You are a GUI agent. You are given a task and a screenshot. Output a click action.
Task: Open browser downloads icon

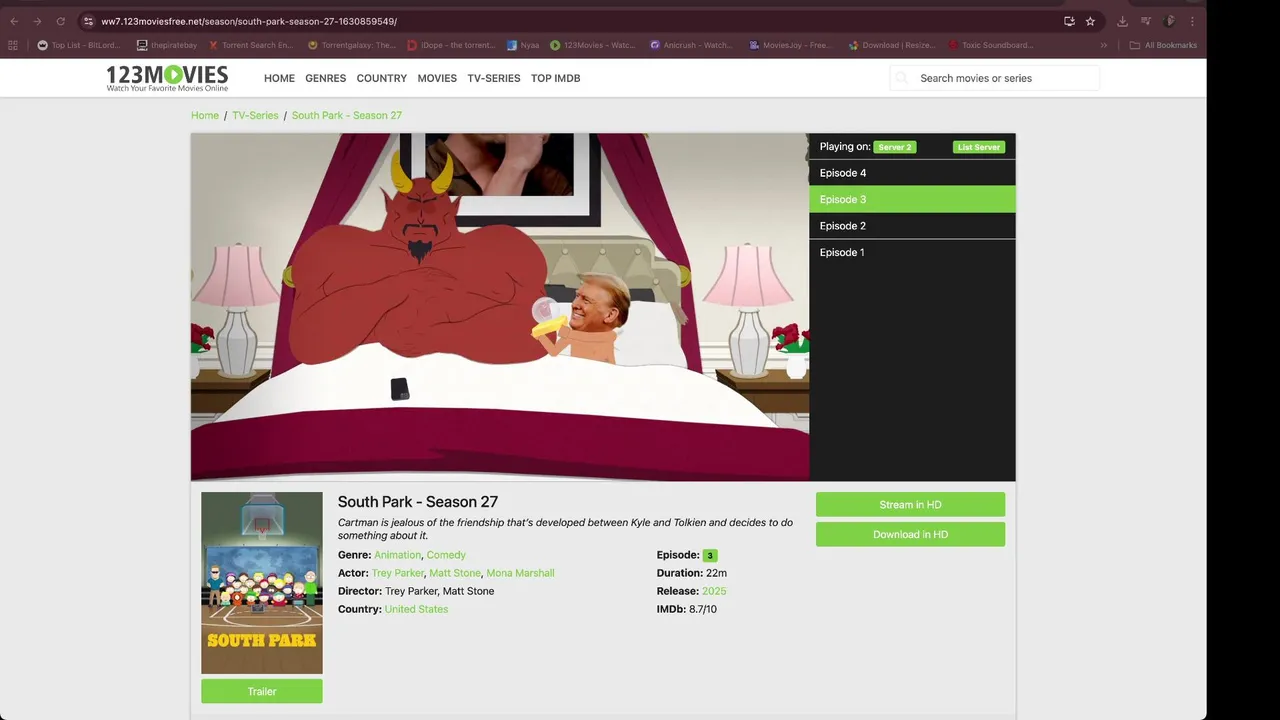(1122, 21)
